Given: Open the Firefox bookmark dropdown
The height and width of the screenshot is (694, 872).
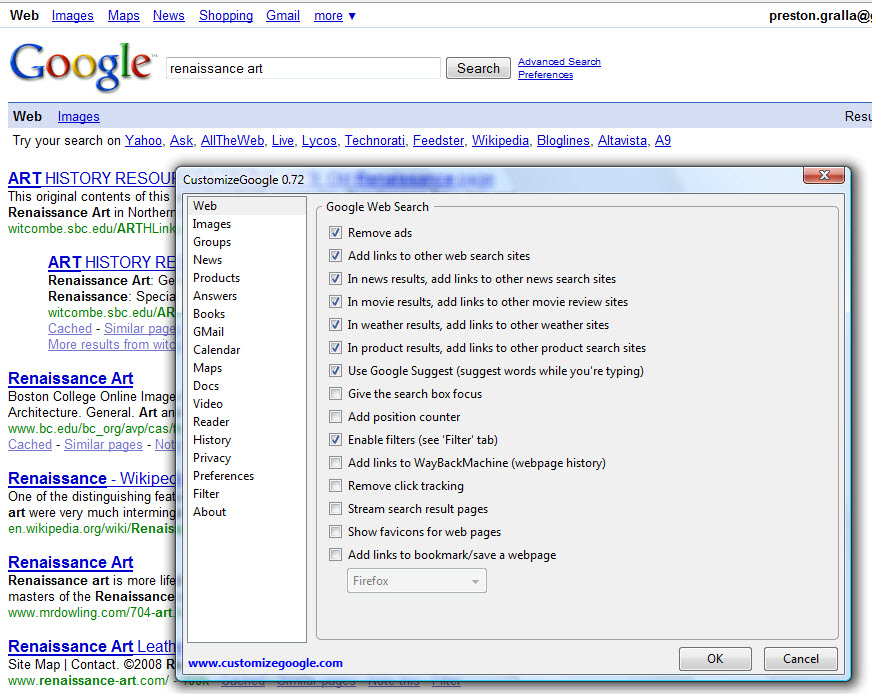Looking at the screenshot, I should tap(416, 581).
